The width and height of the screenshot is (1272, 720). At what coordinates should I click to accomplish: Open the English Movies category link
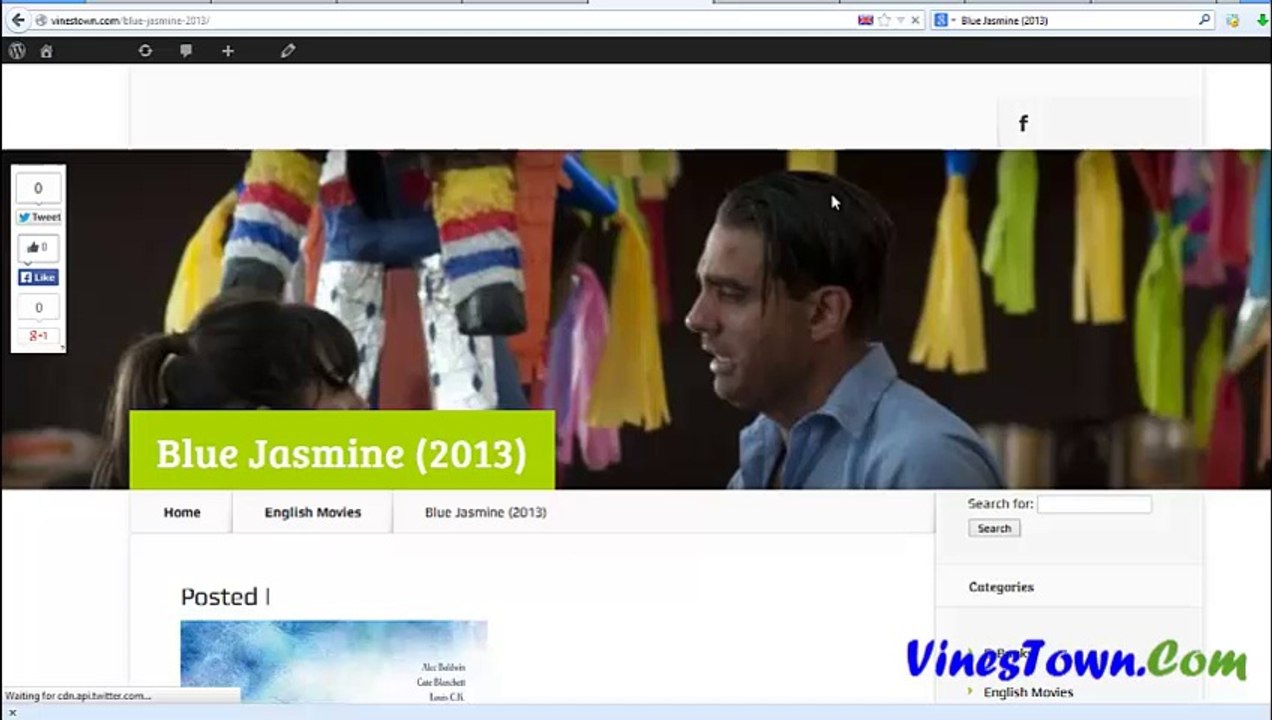click(x=1028, y=692)
